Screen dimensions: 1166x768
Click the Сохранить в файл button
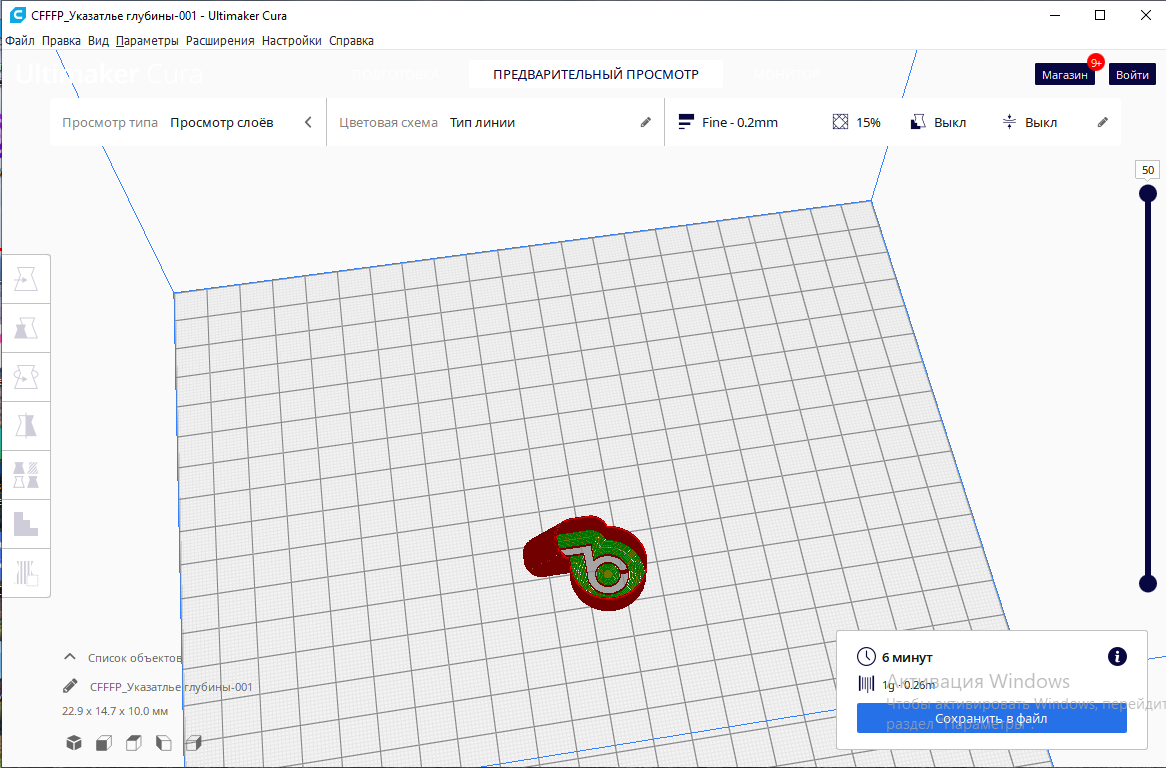click(x=991, y=719)
